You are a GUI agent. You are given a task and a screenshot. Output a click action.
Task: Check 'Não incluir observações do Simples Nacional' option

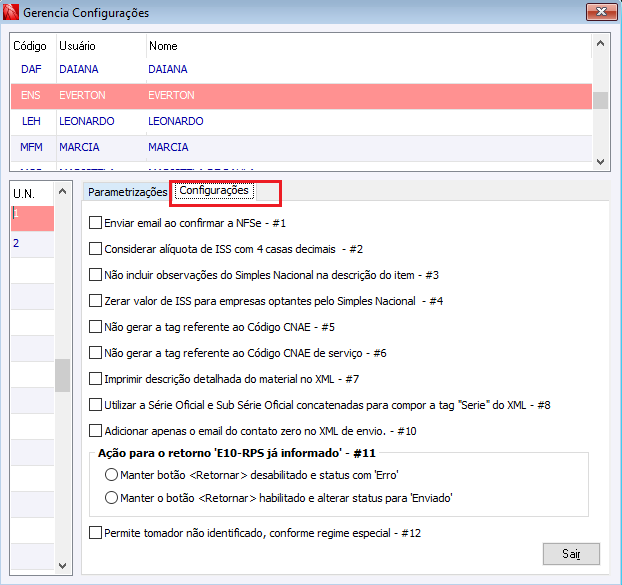point(95,275)
